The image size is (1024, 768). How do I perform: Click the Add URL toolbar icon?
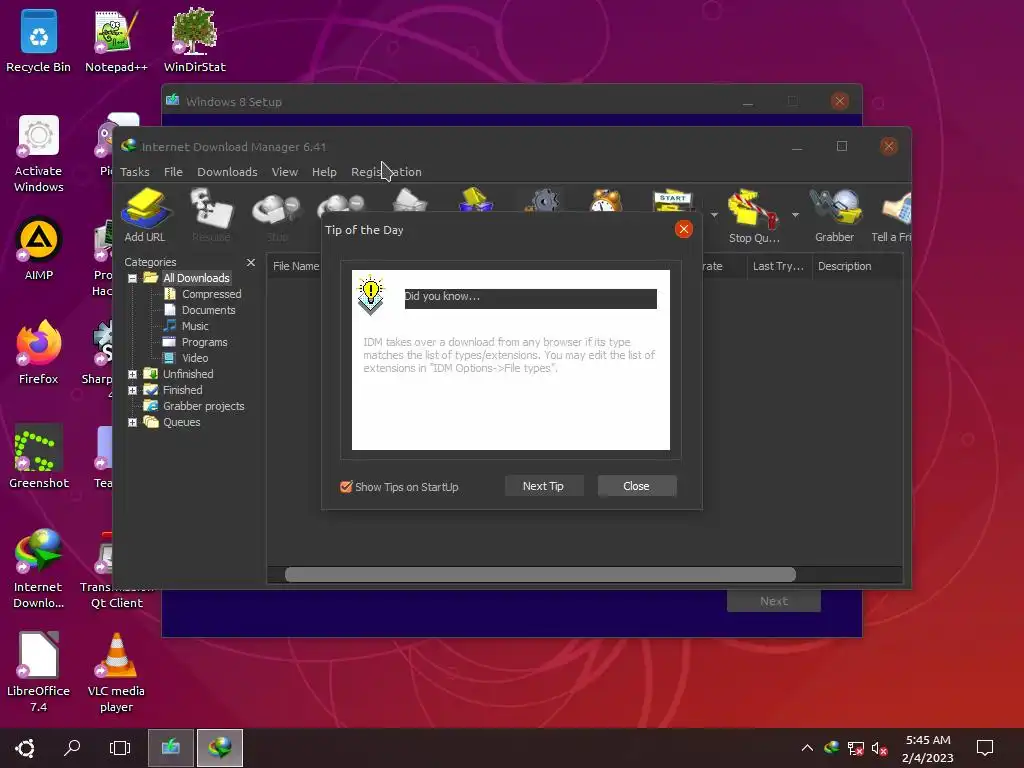click(145, 216)
